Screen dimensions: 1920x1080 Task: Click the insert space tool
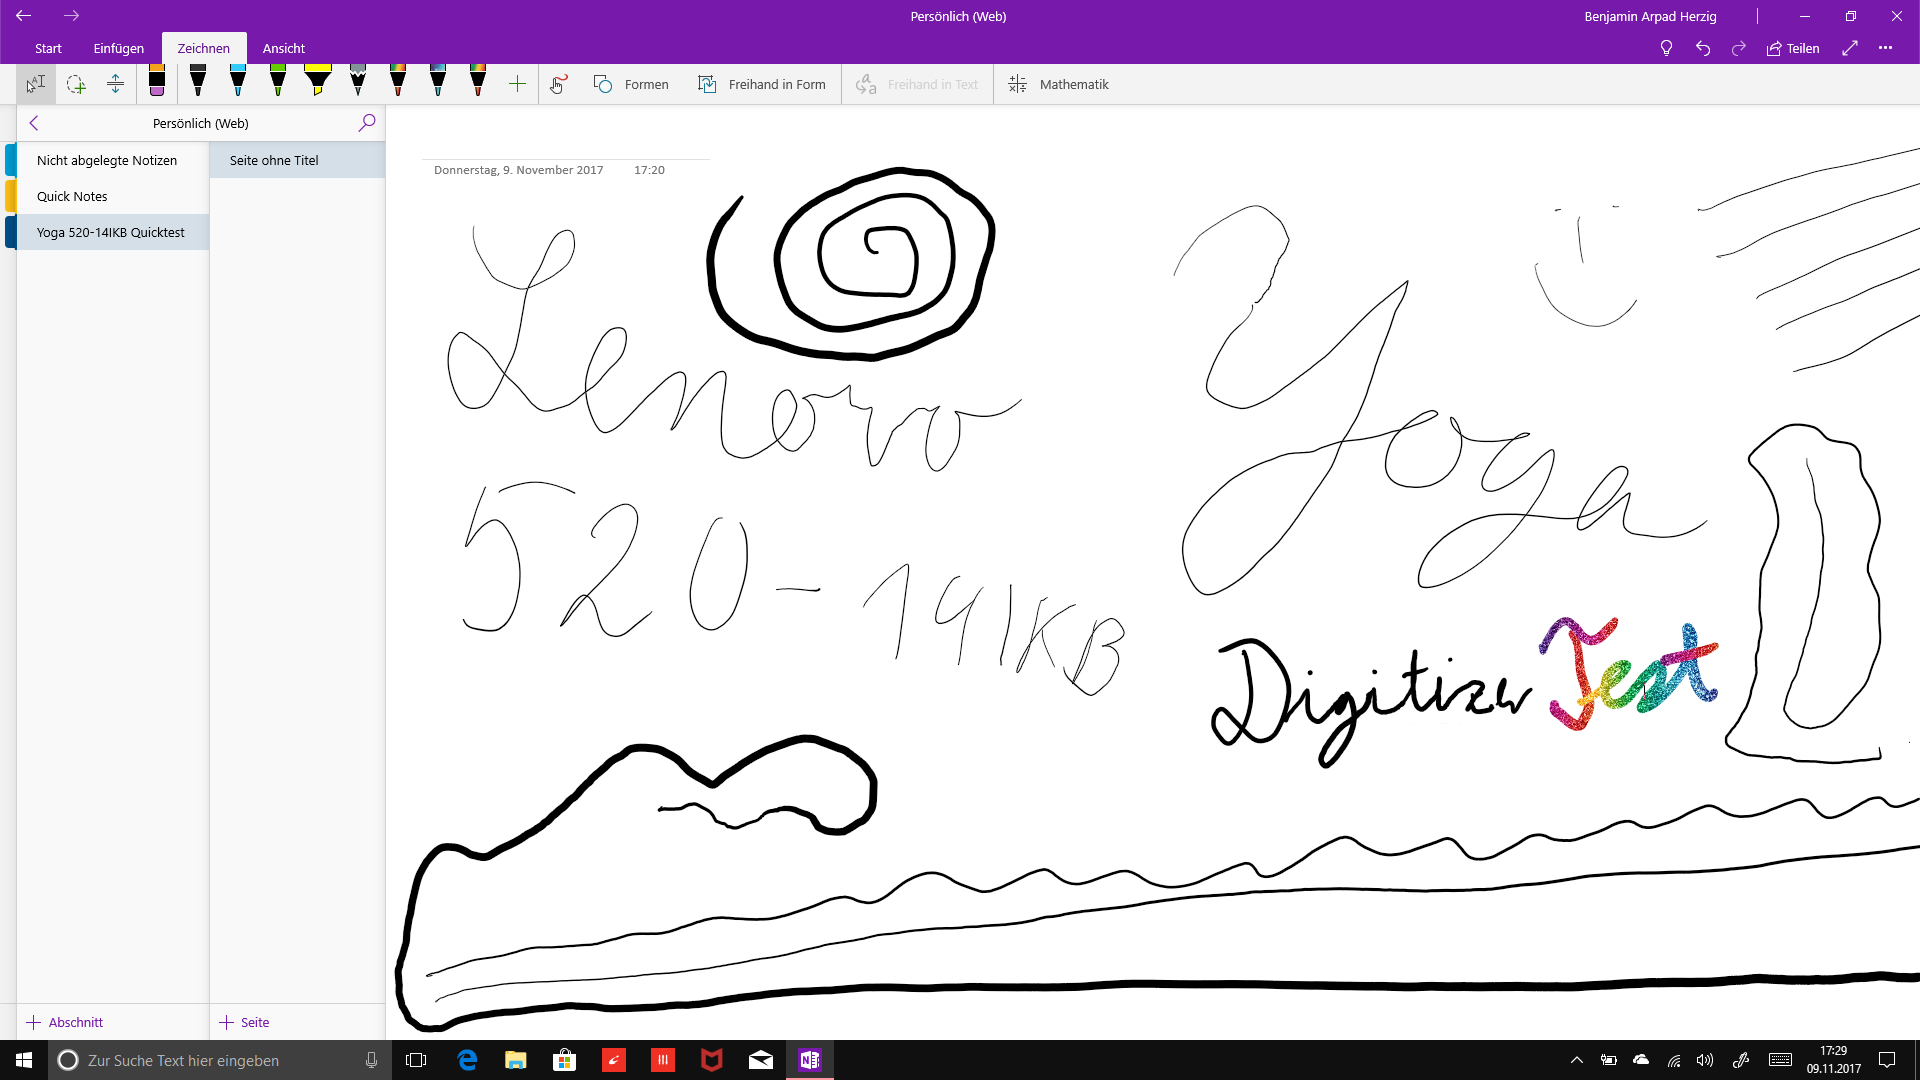[116, 84]
